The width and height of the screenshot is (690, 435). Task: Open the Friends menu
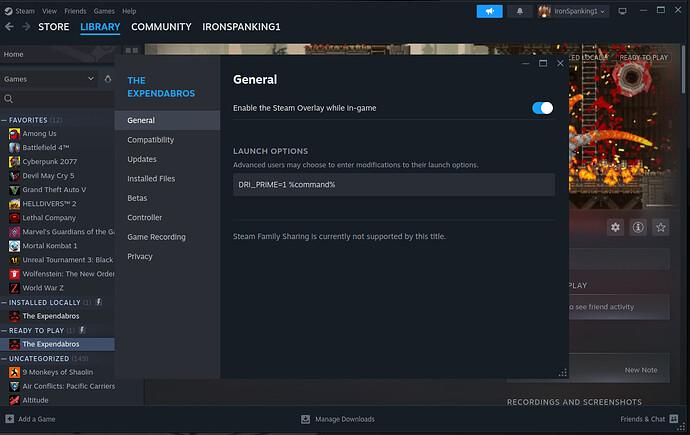(x=75, y=11)
